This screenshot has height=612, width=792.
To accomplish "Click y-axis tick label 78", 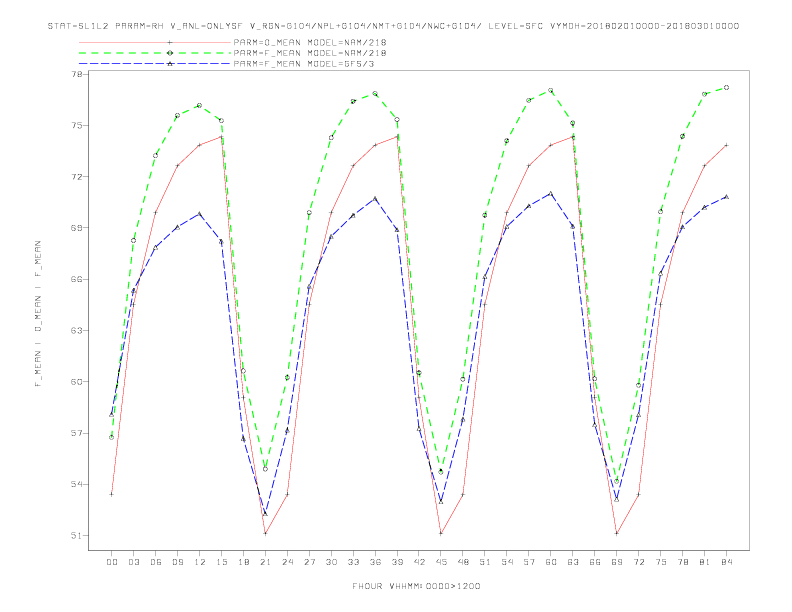I will tap(77, 74).
